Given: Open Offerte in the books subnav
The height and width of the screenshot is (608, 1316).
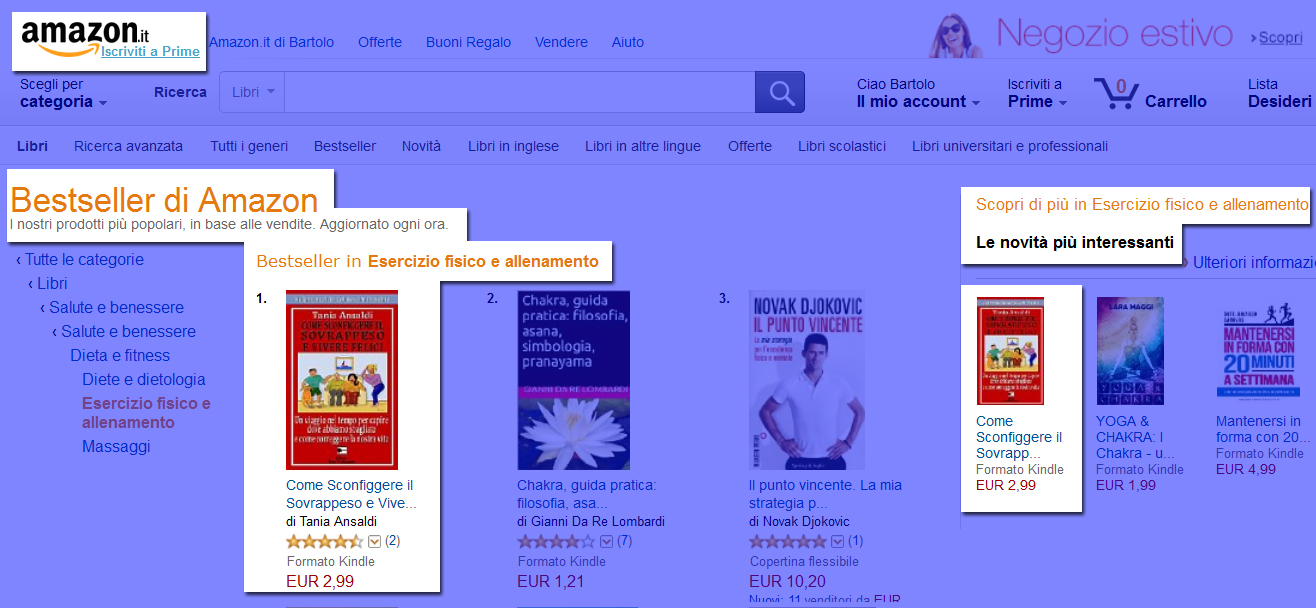Looking at the screenshot, I should 750,146.
